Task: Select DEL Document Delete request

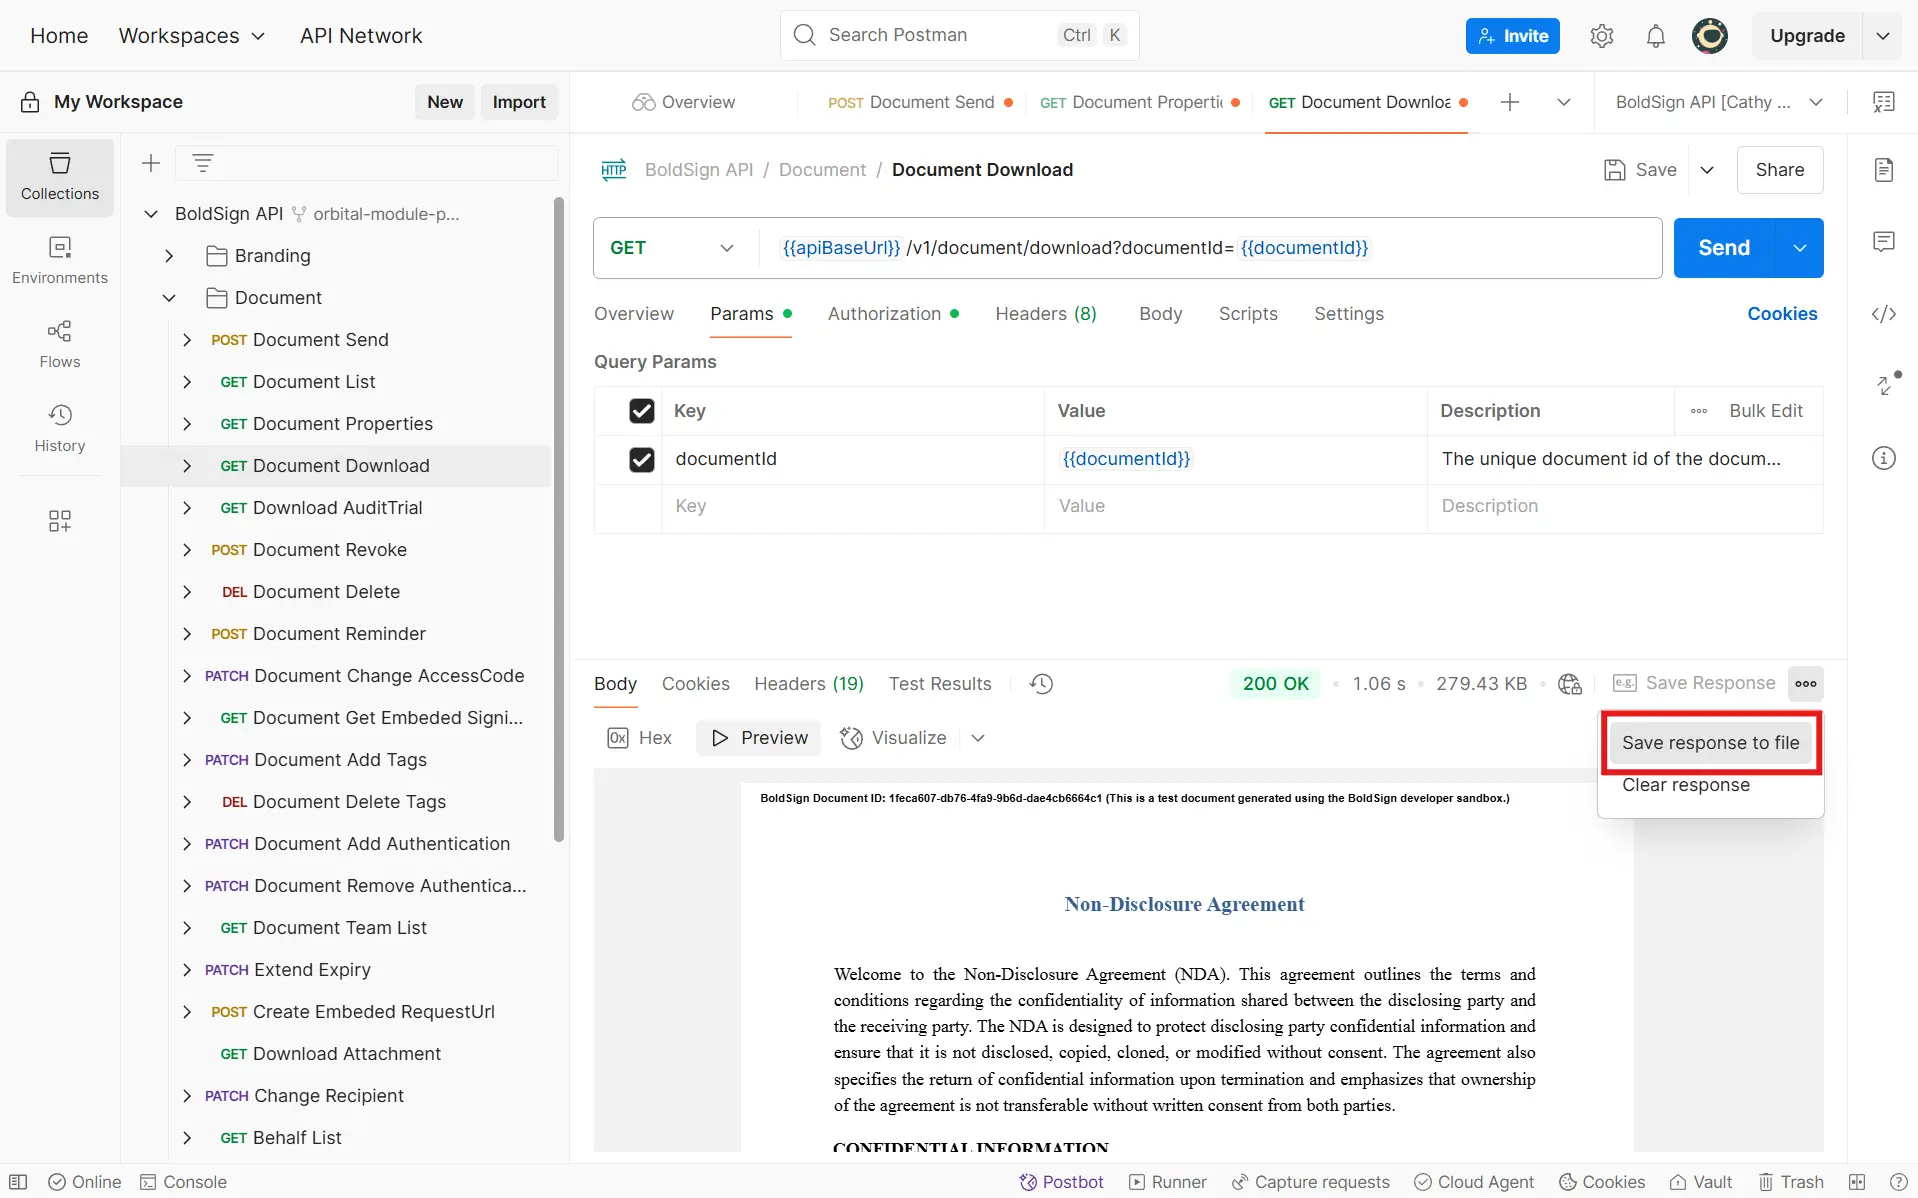Action: (336, 592)
